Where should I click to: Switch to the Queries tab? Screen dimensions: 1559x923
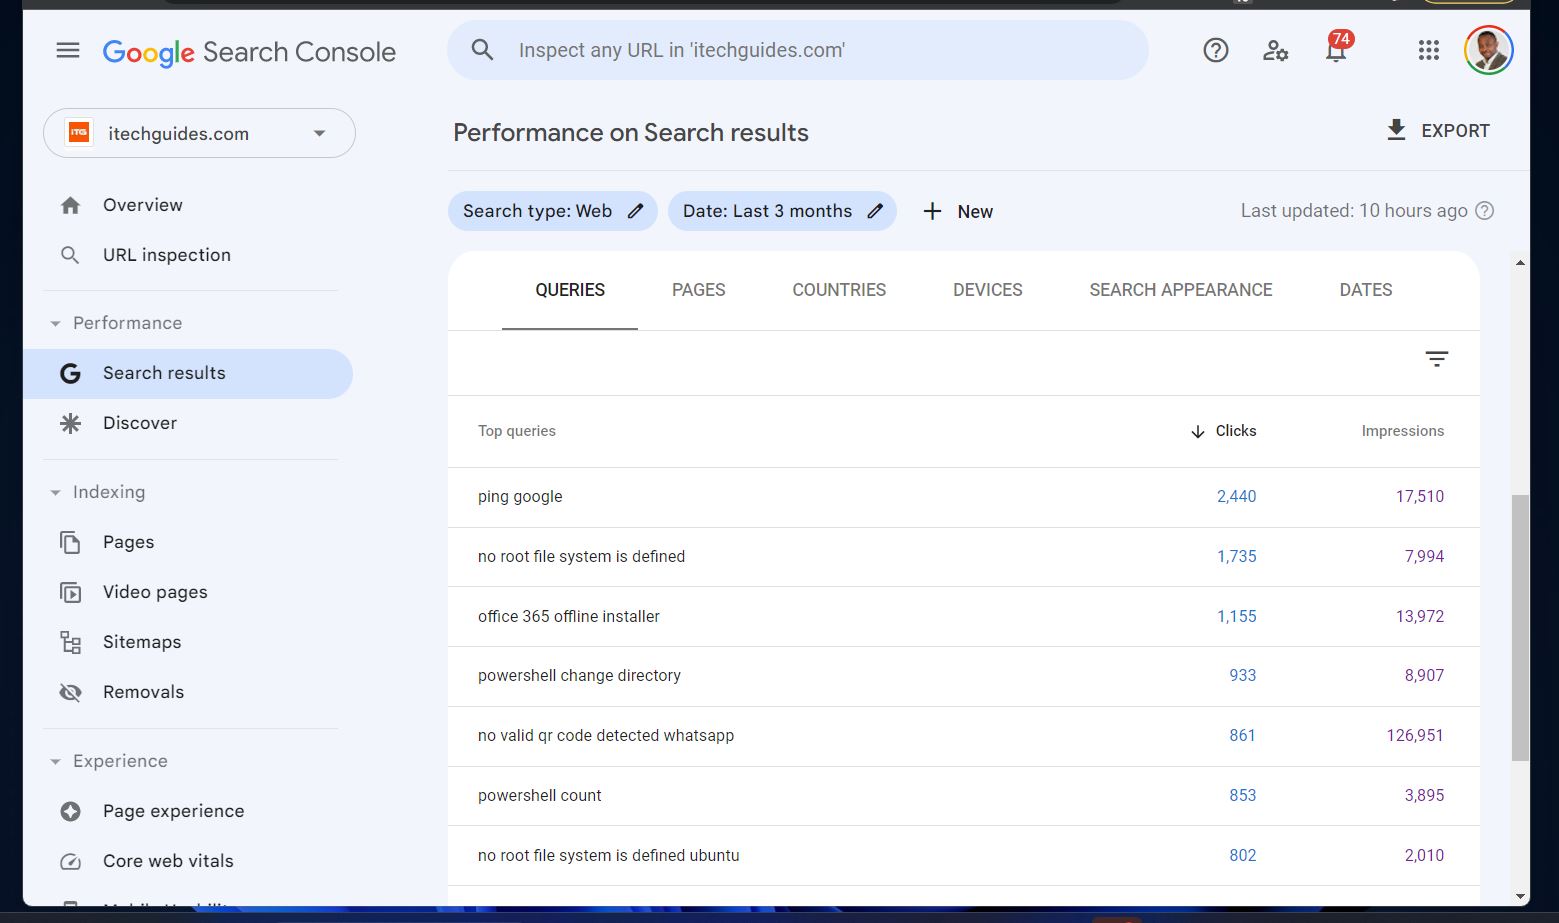pos(570,290)
